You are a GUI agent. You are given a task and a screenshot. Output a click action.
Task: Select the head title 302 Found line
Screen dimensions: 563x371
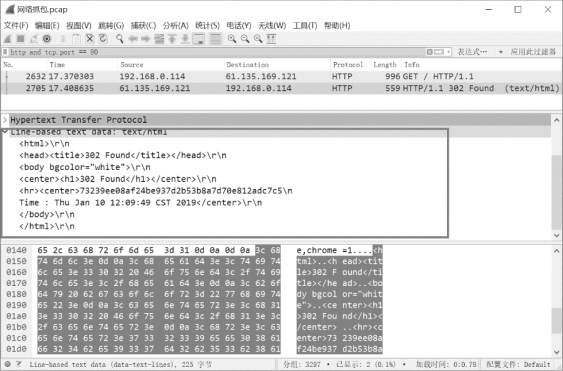tap(123, 155)
